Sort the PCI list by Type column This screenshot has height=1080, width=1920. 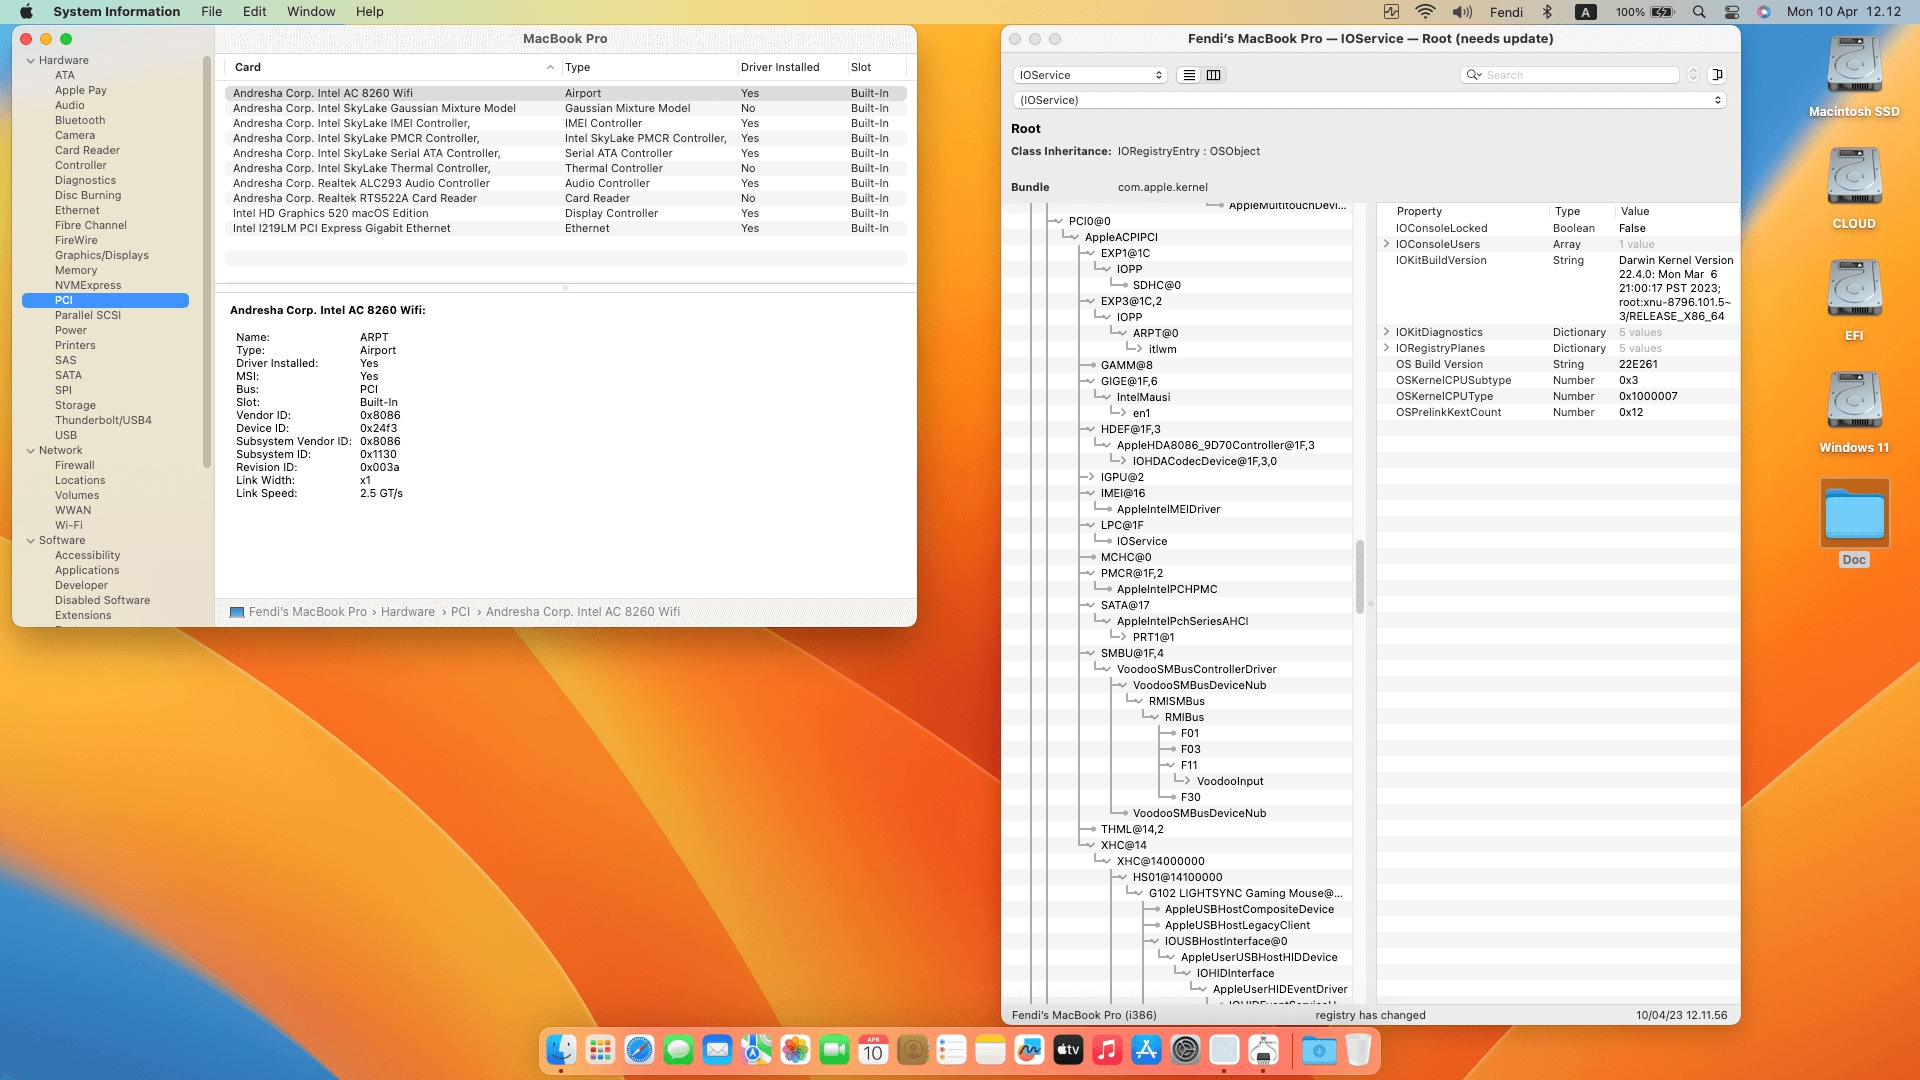tap(648, 67)
